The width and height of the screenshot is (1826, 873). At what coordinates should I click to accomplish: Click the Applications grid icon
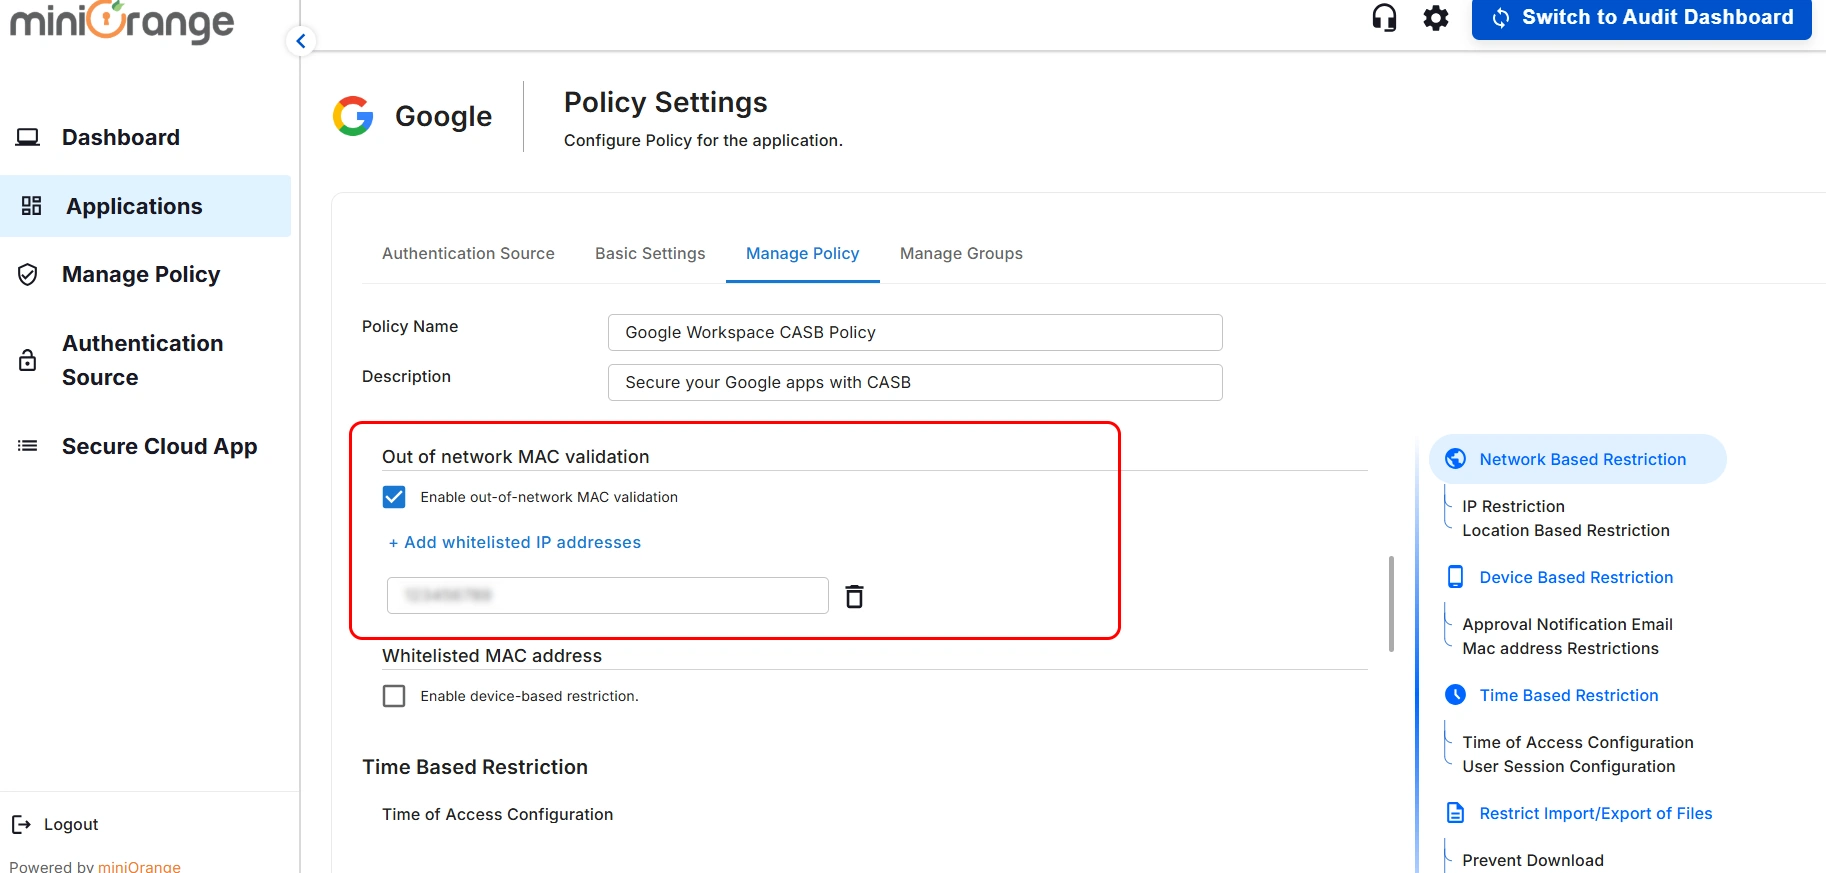[x=32, y=206]
